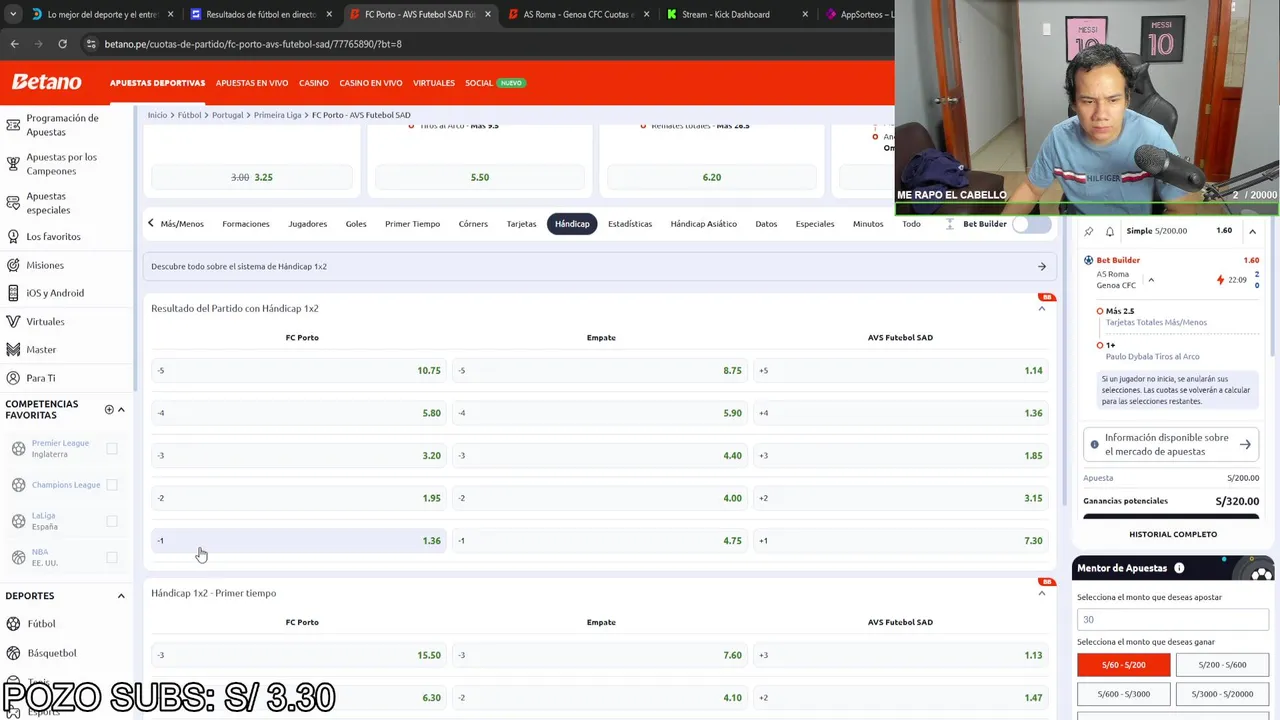Open Master in sidebar

tap(41, 349)
